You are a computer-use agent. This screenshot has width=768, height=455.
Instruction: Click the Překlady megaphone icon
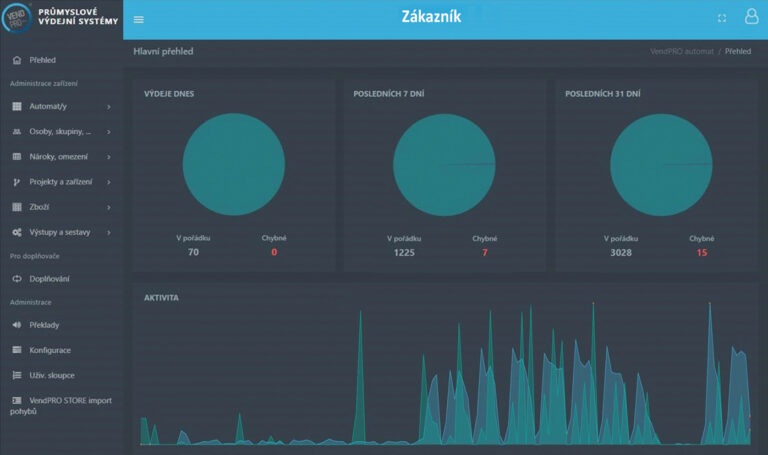[x=17, y=325]
